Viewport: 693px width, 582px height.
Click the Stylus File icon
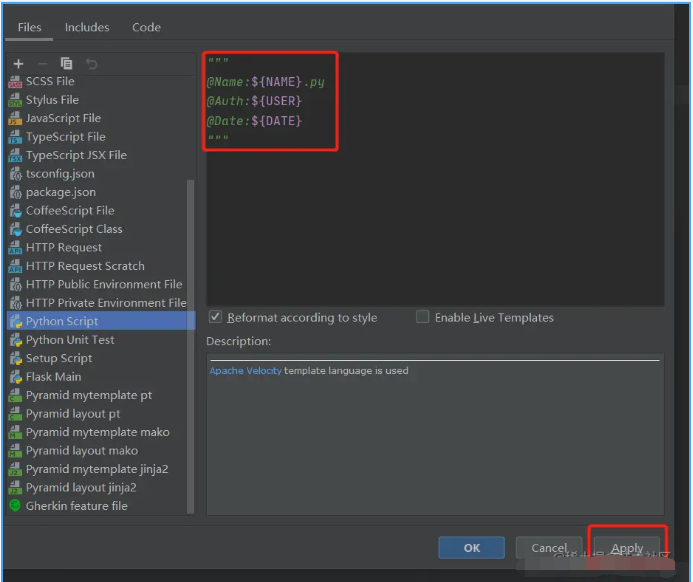(x=15, y=100)
